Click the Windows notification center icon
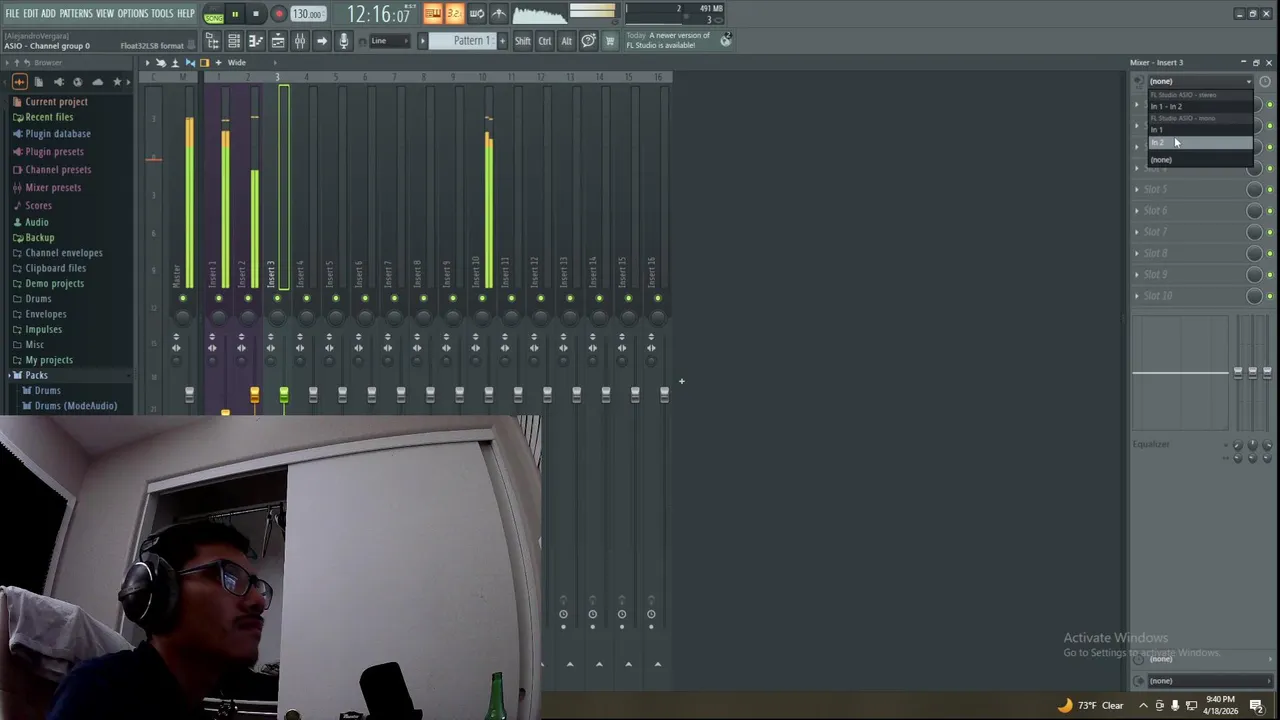Screen dimensions: 1280x720 [1257, 705]
